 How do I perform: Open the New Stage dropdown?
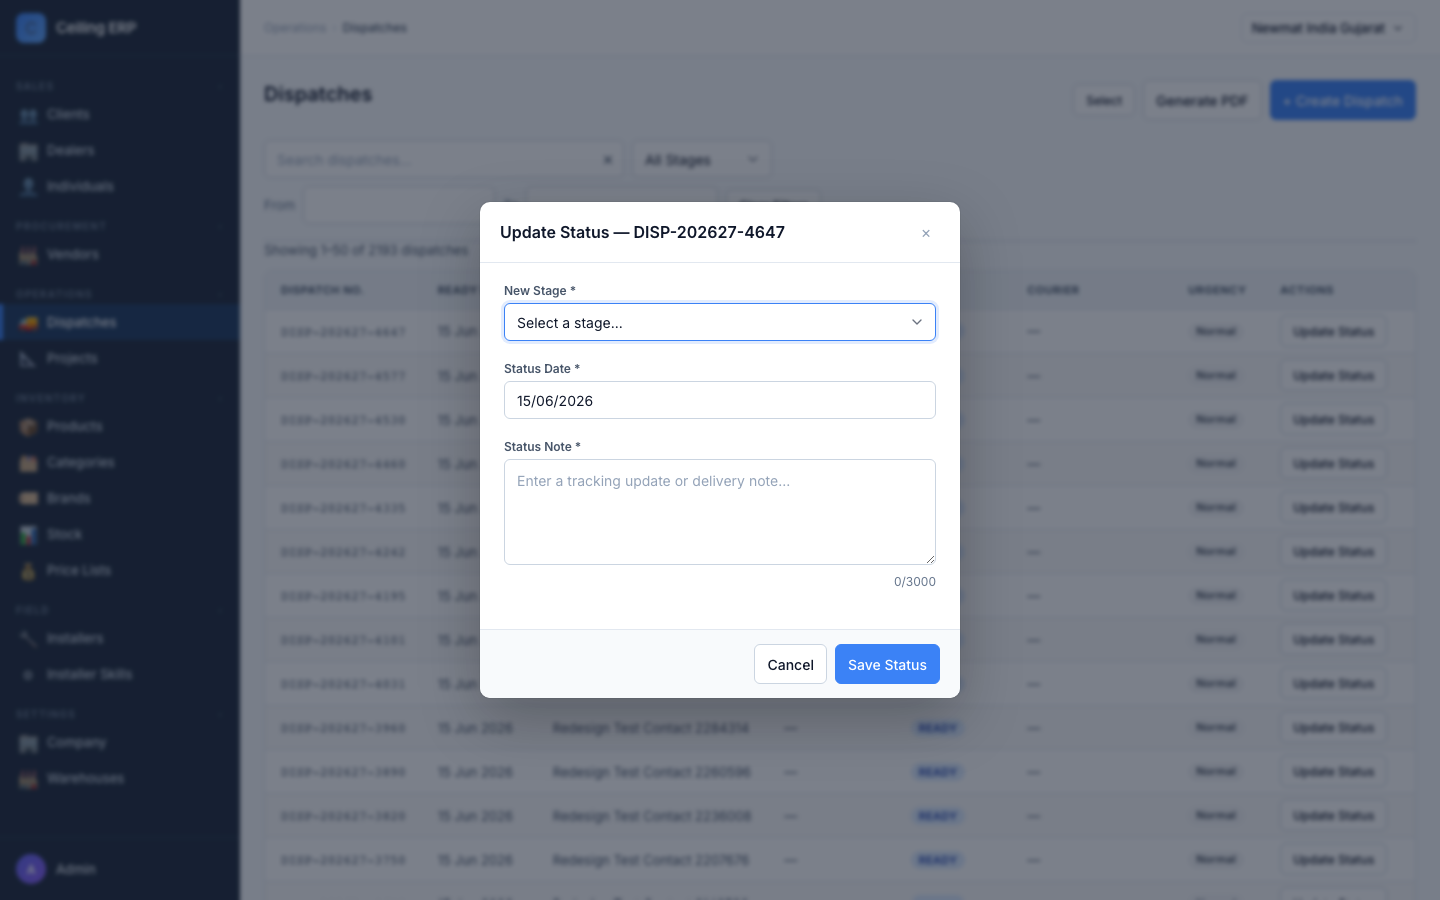pyautogui.click(x=720, y=322)
